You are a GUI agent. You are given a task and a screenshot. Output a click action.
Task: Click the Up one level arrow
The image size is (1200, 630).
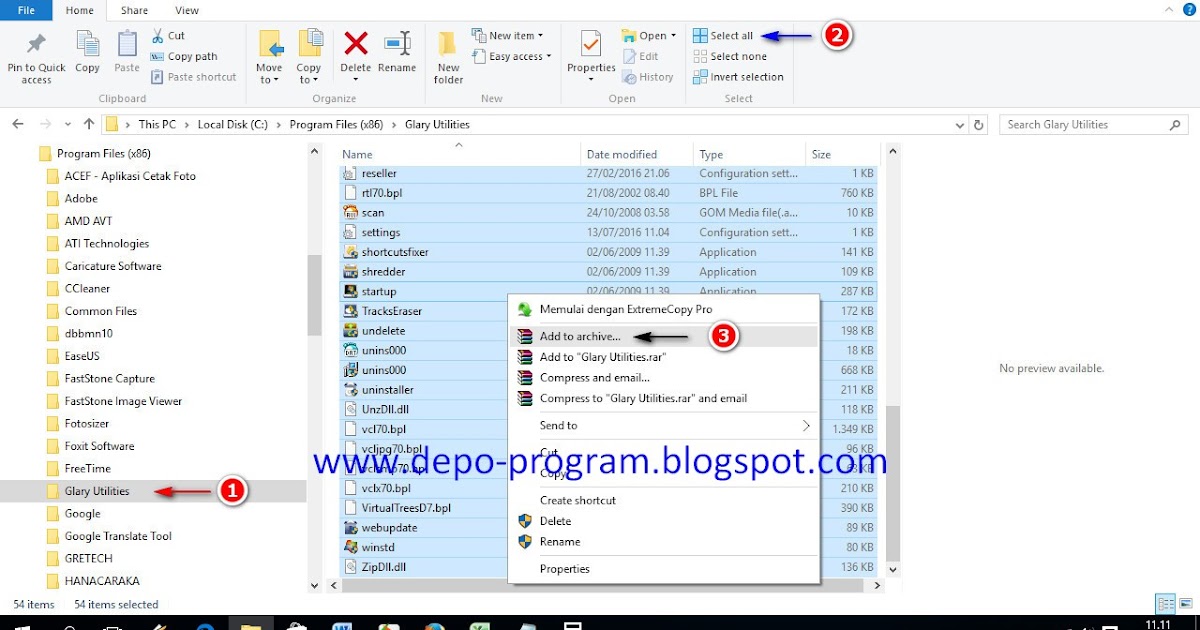89,124
